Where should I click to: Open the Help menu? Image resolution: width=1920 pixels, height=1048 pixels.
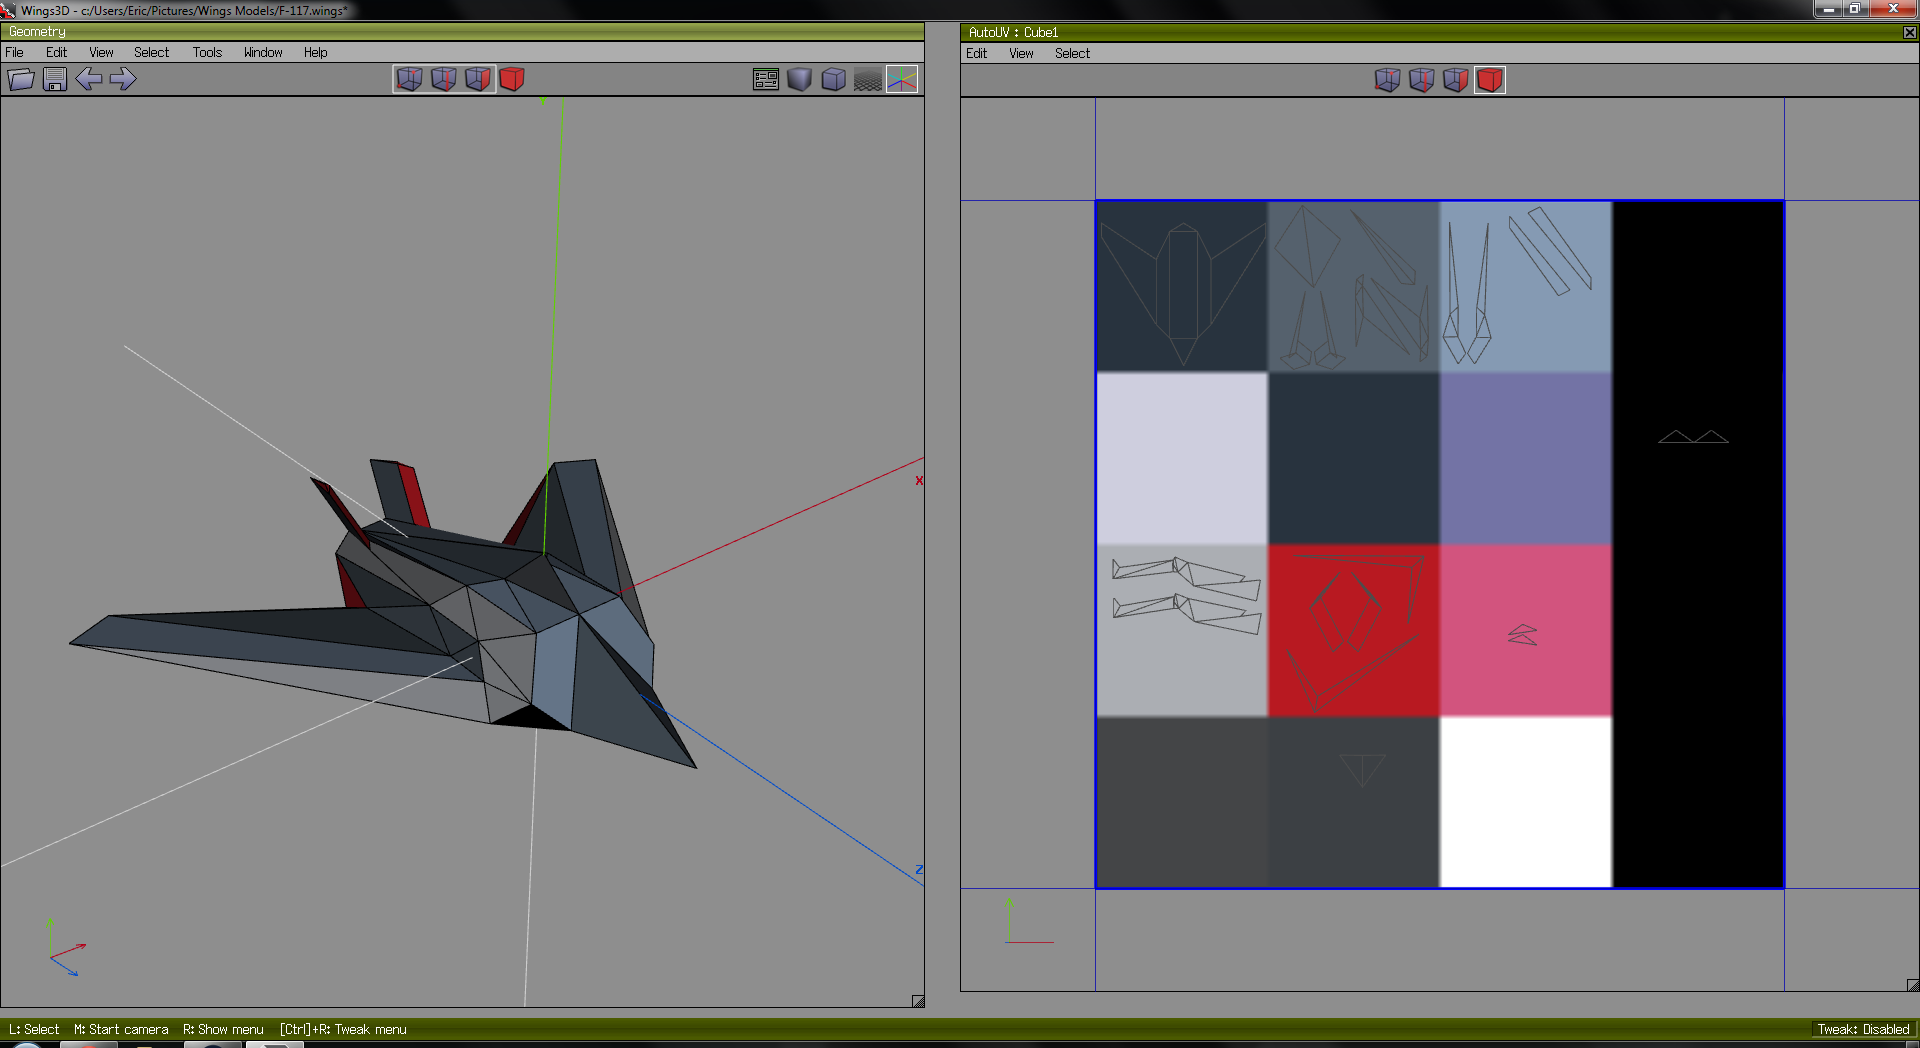click(x=316, y=52)
